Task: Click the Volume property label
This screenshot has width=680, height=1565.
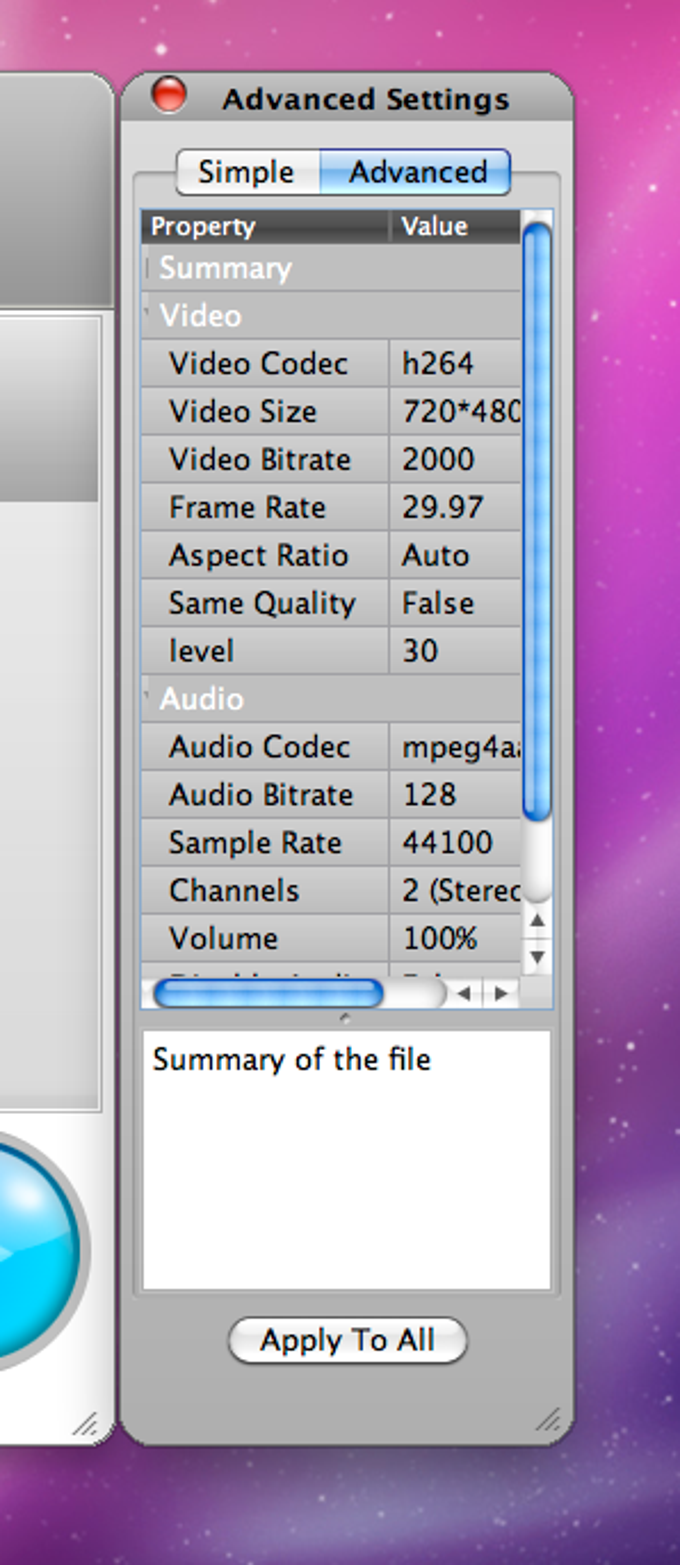Action: [x=223, y=939]
